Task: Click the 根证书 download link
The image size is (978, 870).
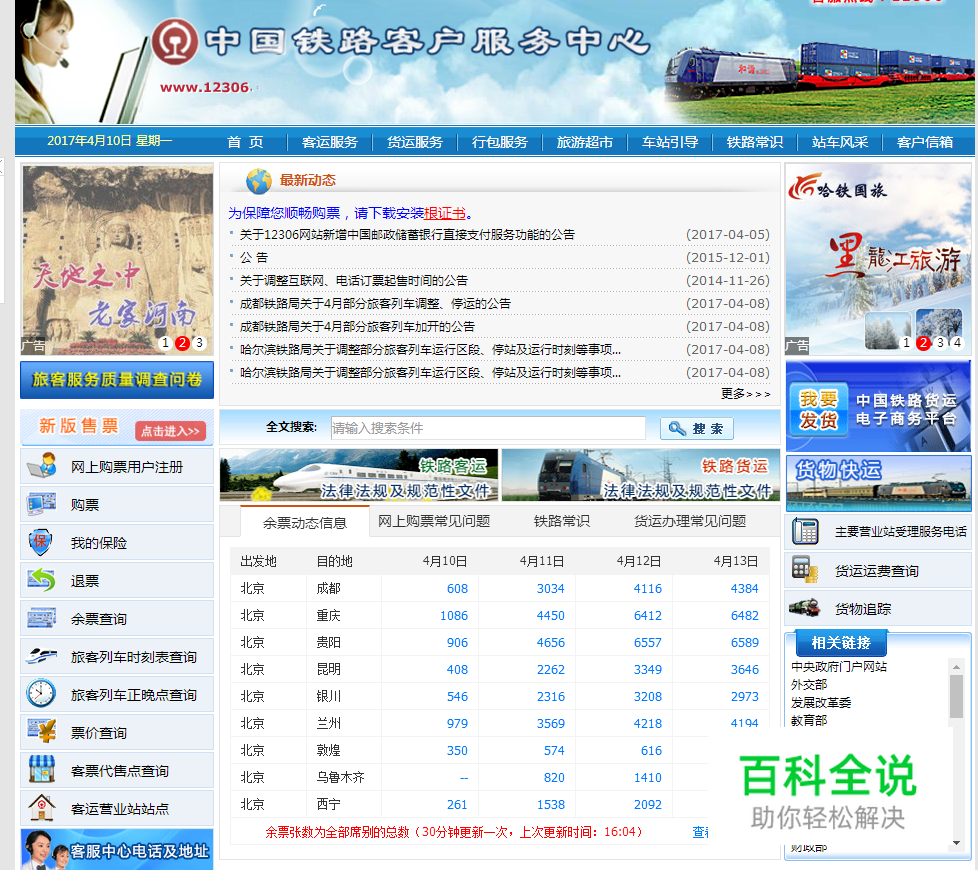Action: click(x=445, y=213)
